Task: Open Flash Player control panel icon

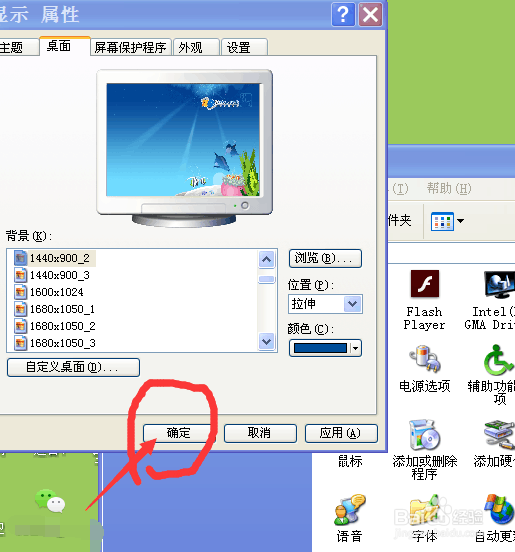Action: coord(425,284)
